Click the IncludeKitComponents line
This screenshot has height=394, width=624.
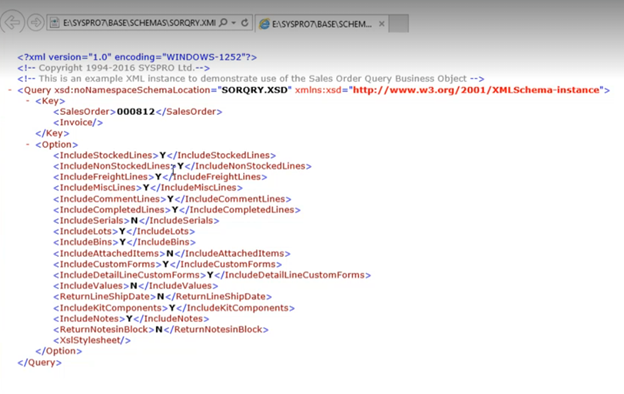(x=174, y=308)
